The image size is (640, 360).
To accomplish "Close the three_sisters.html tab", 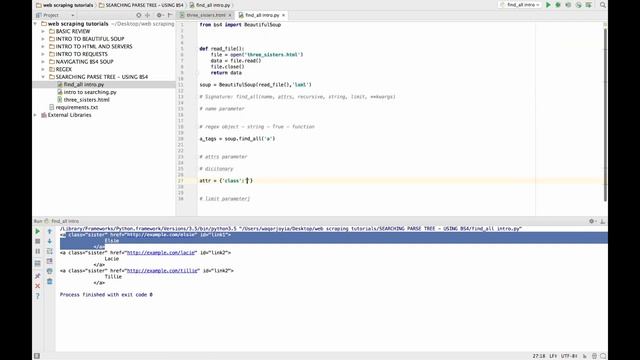I will (230, 15).
